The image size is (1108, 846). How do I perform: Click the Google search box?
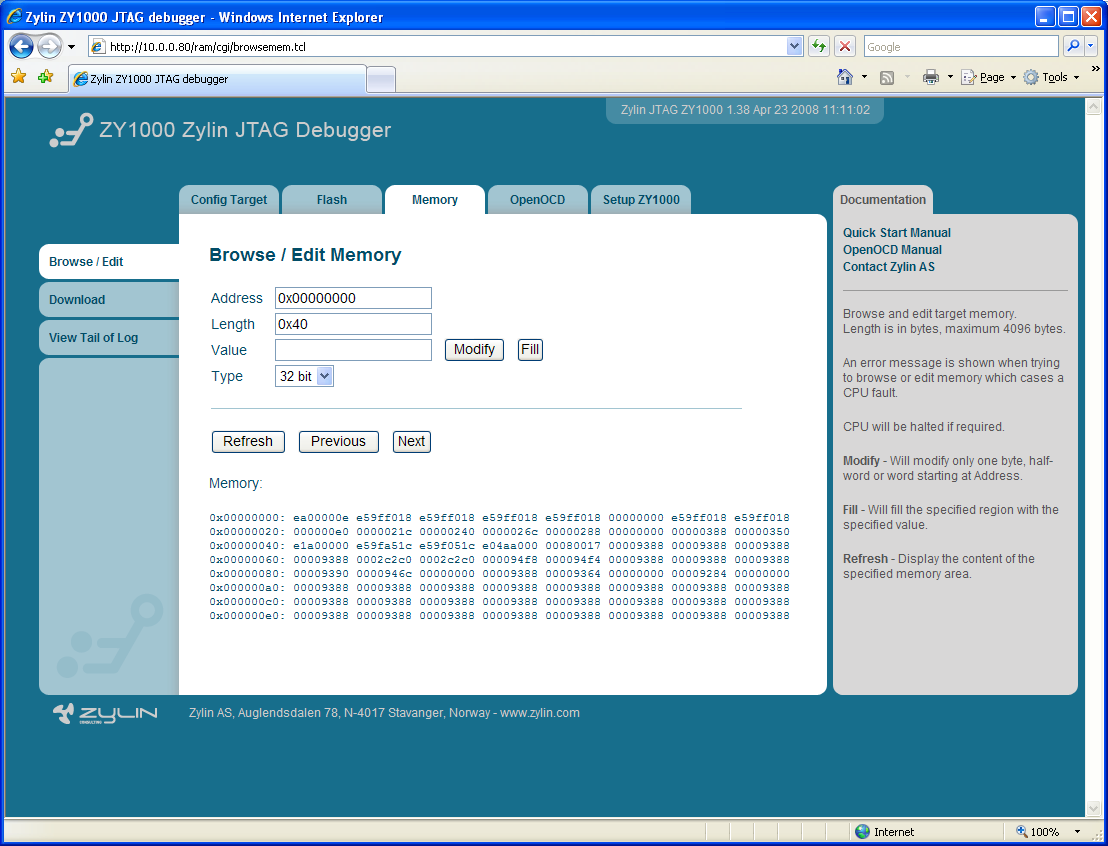click(x=962, y=47)
